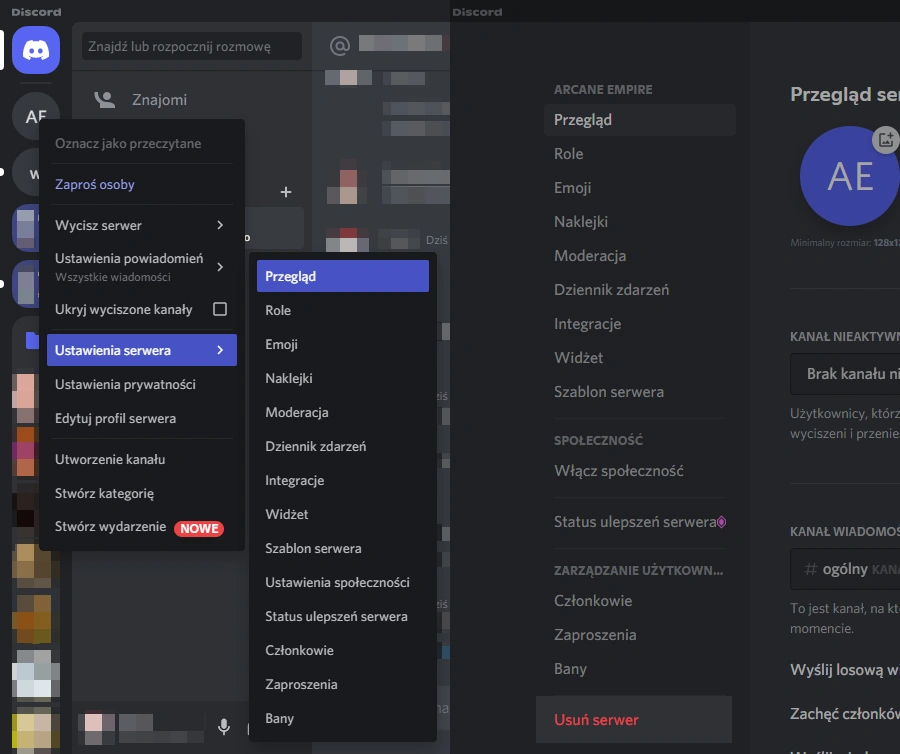
Task: Open the mentions @ icon
Action: tap(340, 45)
